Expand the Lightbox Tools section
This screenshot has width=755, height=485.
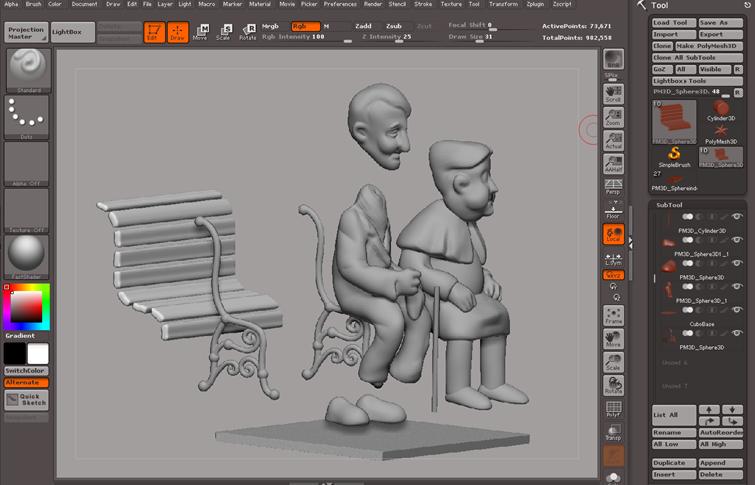point(680,80)
